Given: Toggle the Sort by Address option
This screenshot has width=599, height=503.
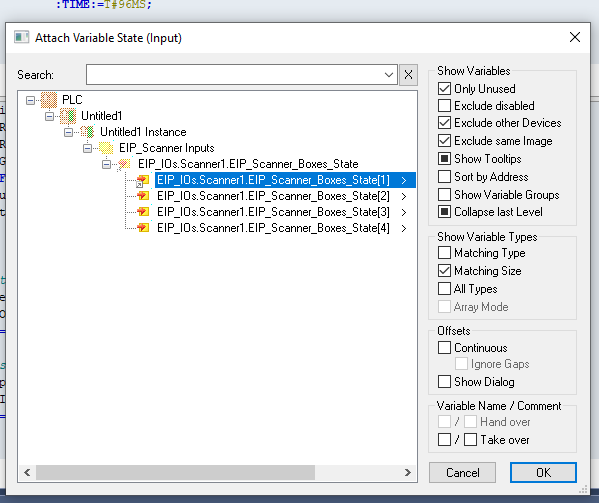Looking at the screenshot, I should coord(444,177).
